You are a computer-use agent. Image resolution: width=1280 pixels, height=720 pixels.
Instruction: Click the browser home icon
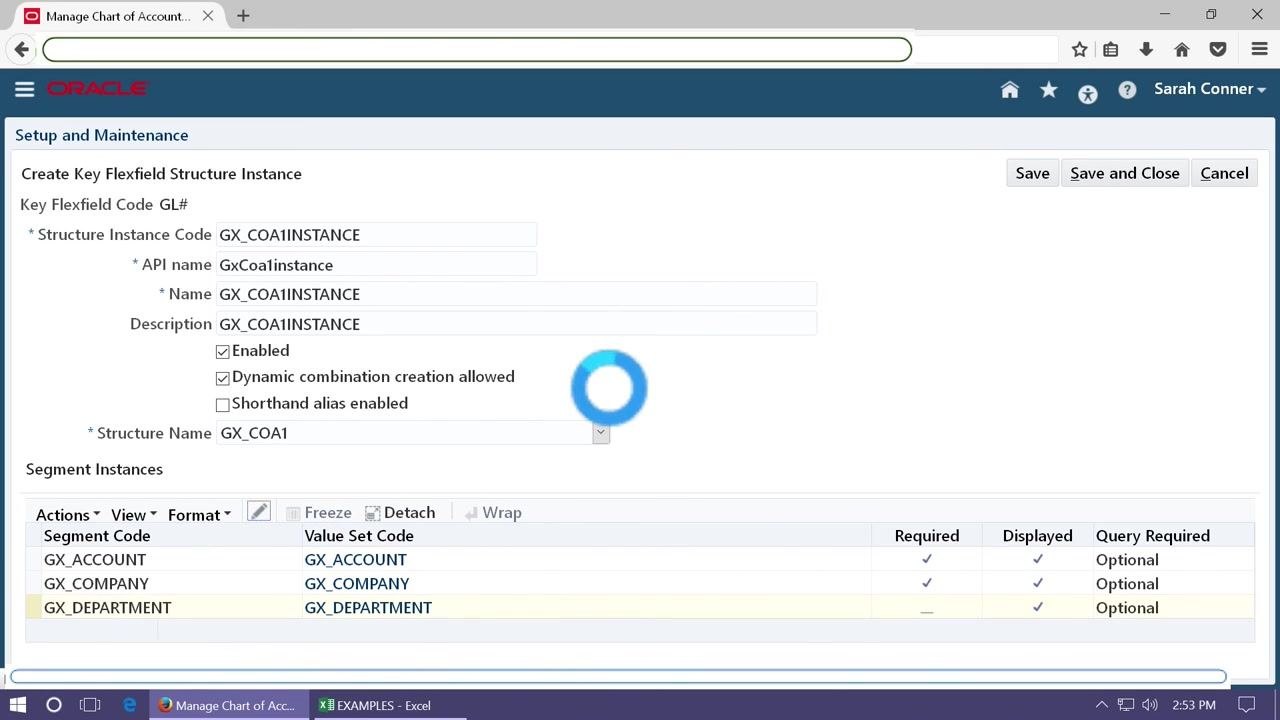pyautogui.click(x=1182, y=49)
